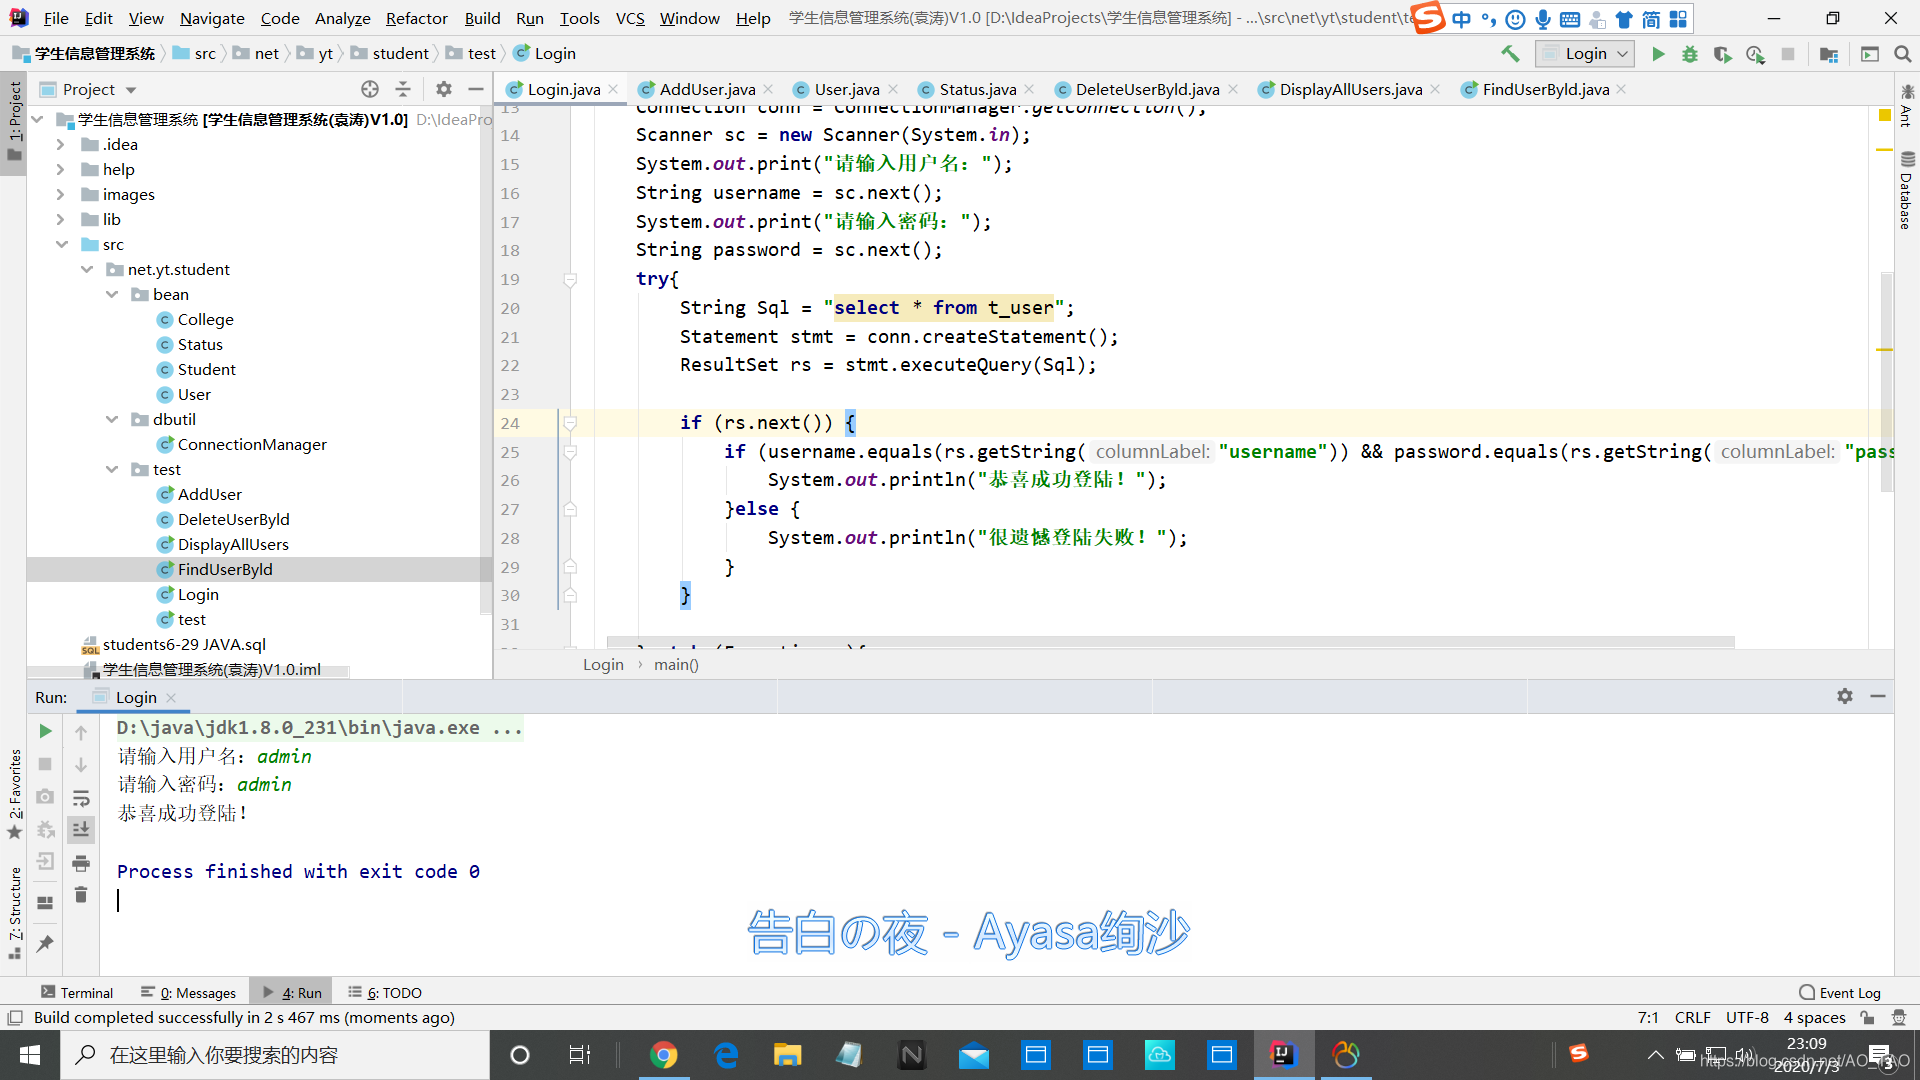This screenshot has height=1080, width=1920.
Task: Click the UTF-8 encoding selector
Action: click(x=1747, y=1018)
